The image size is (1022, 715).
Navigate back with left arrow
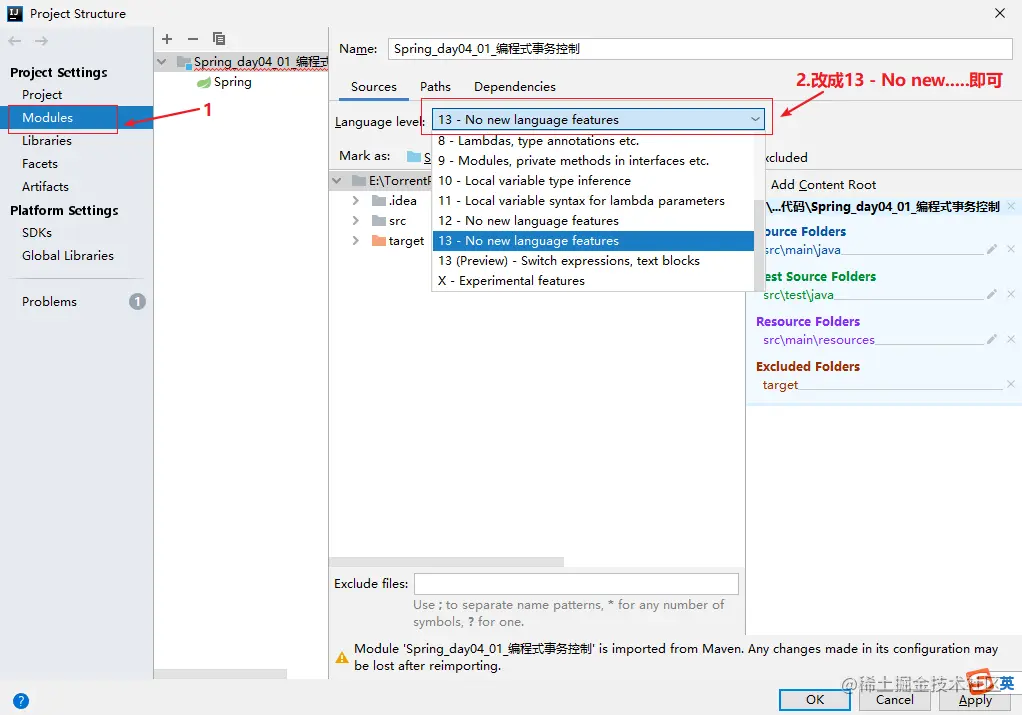point(15,41)
